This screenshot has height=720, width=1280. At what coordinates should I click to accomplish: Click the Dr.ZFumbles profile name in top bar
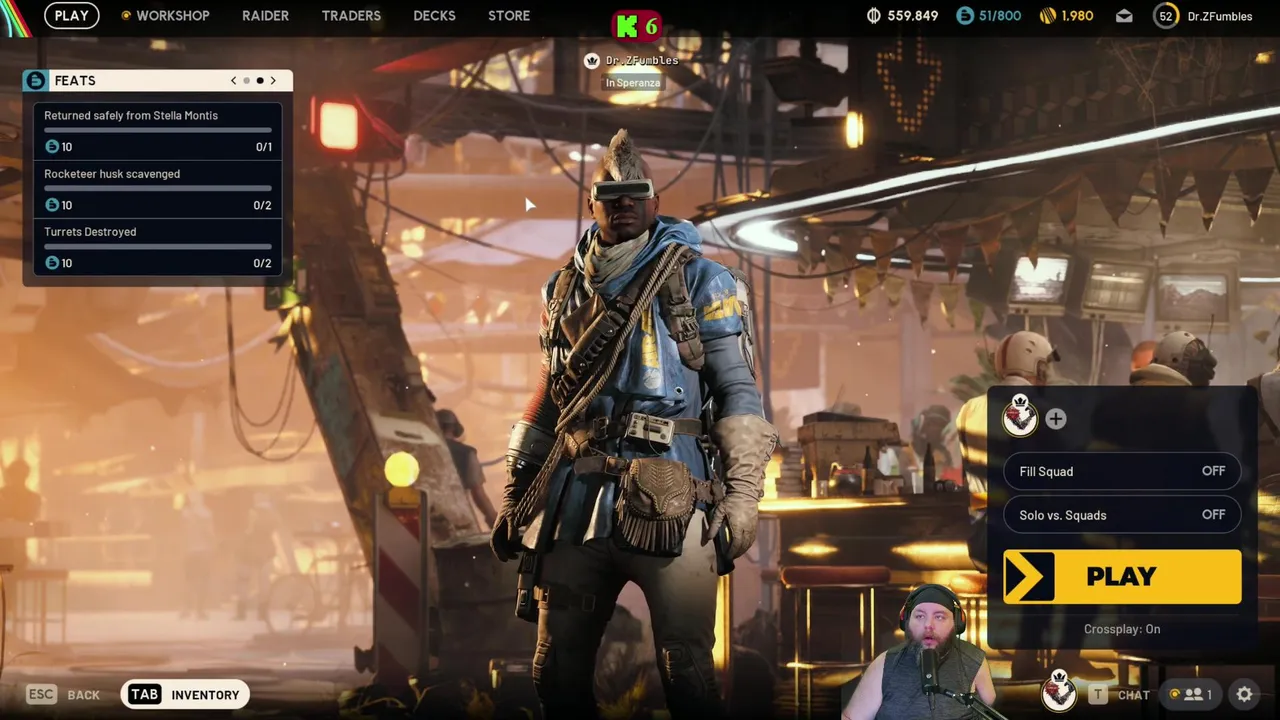(1219, 16)
